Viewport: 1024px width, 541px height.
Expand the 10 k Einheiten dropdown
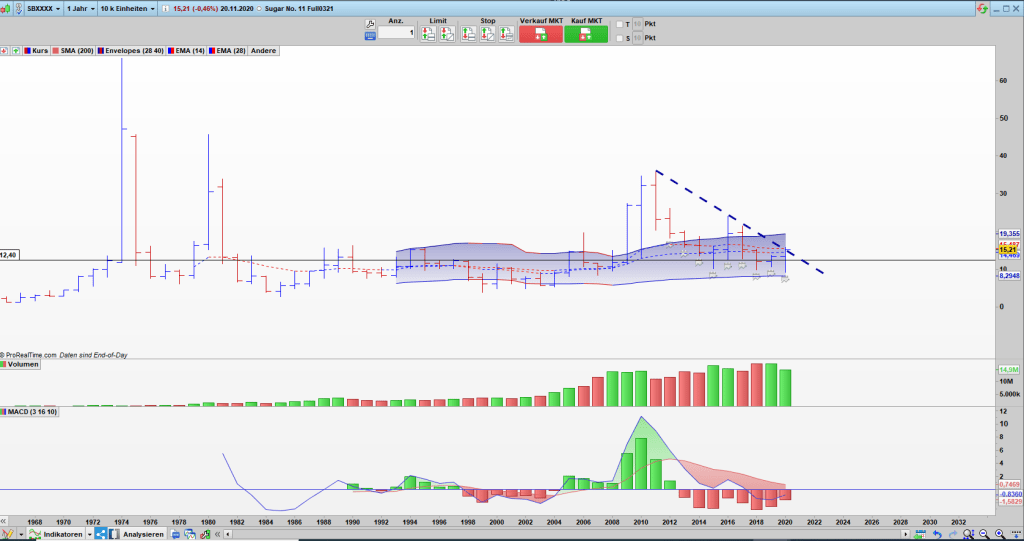(126, 7)
